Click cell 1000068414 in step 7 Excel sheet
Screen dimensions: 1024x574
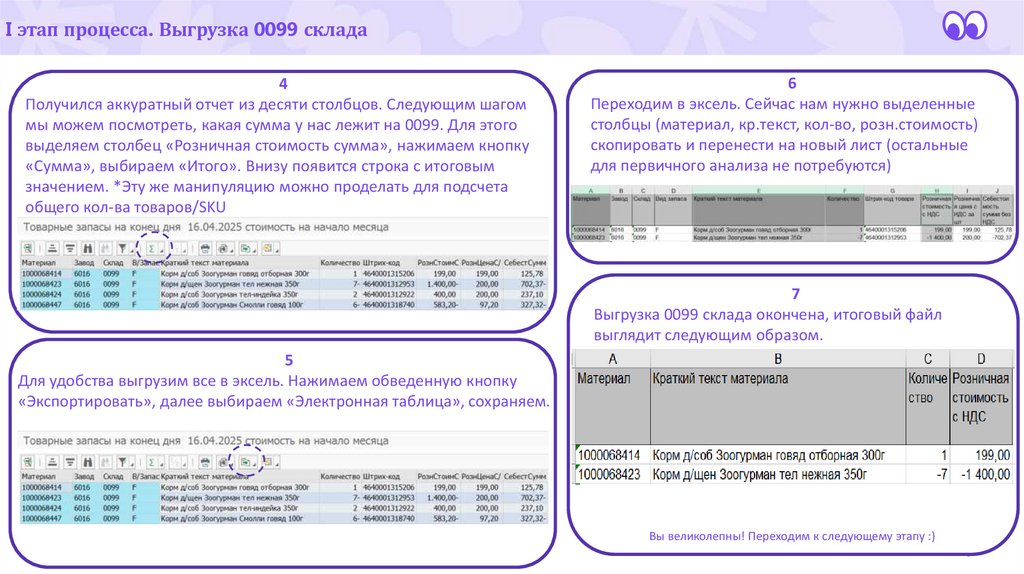tap(613, 455)
